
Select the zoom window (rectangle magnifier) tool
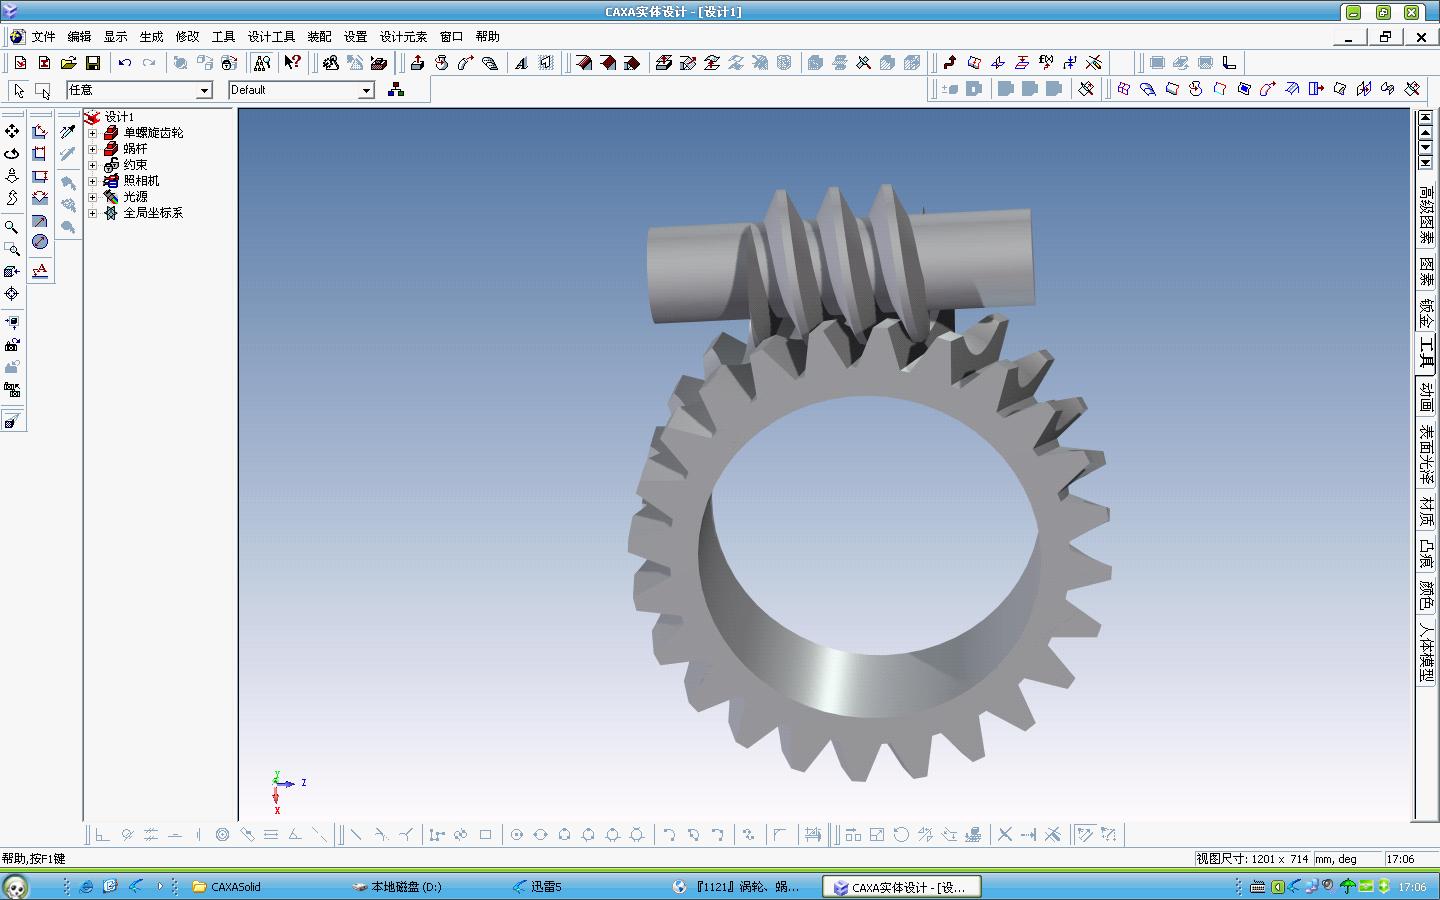[12, 249]
